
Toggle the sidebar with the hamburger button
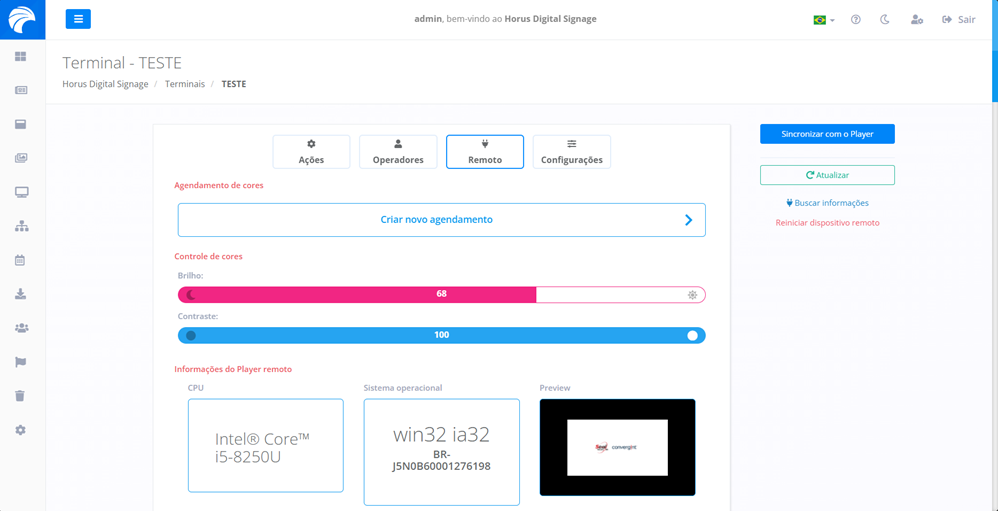pos(78,19)
